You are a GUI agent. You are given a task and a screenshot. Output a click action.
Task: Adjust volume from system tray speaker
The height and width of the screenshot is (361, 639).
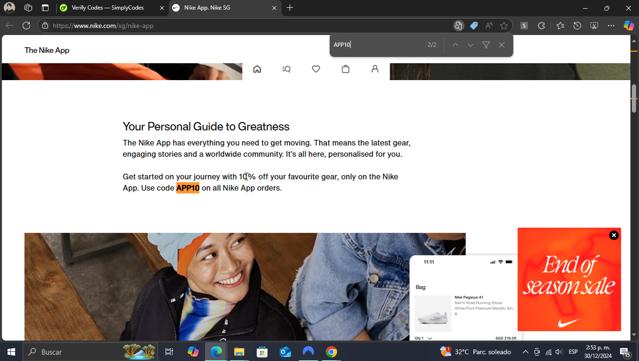pos(559,352)
